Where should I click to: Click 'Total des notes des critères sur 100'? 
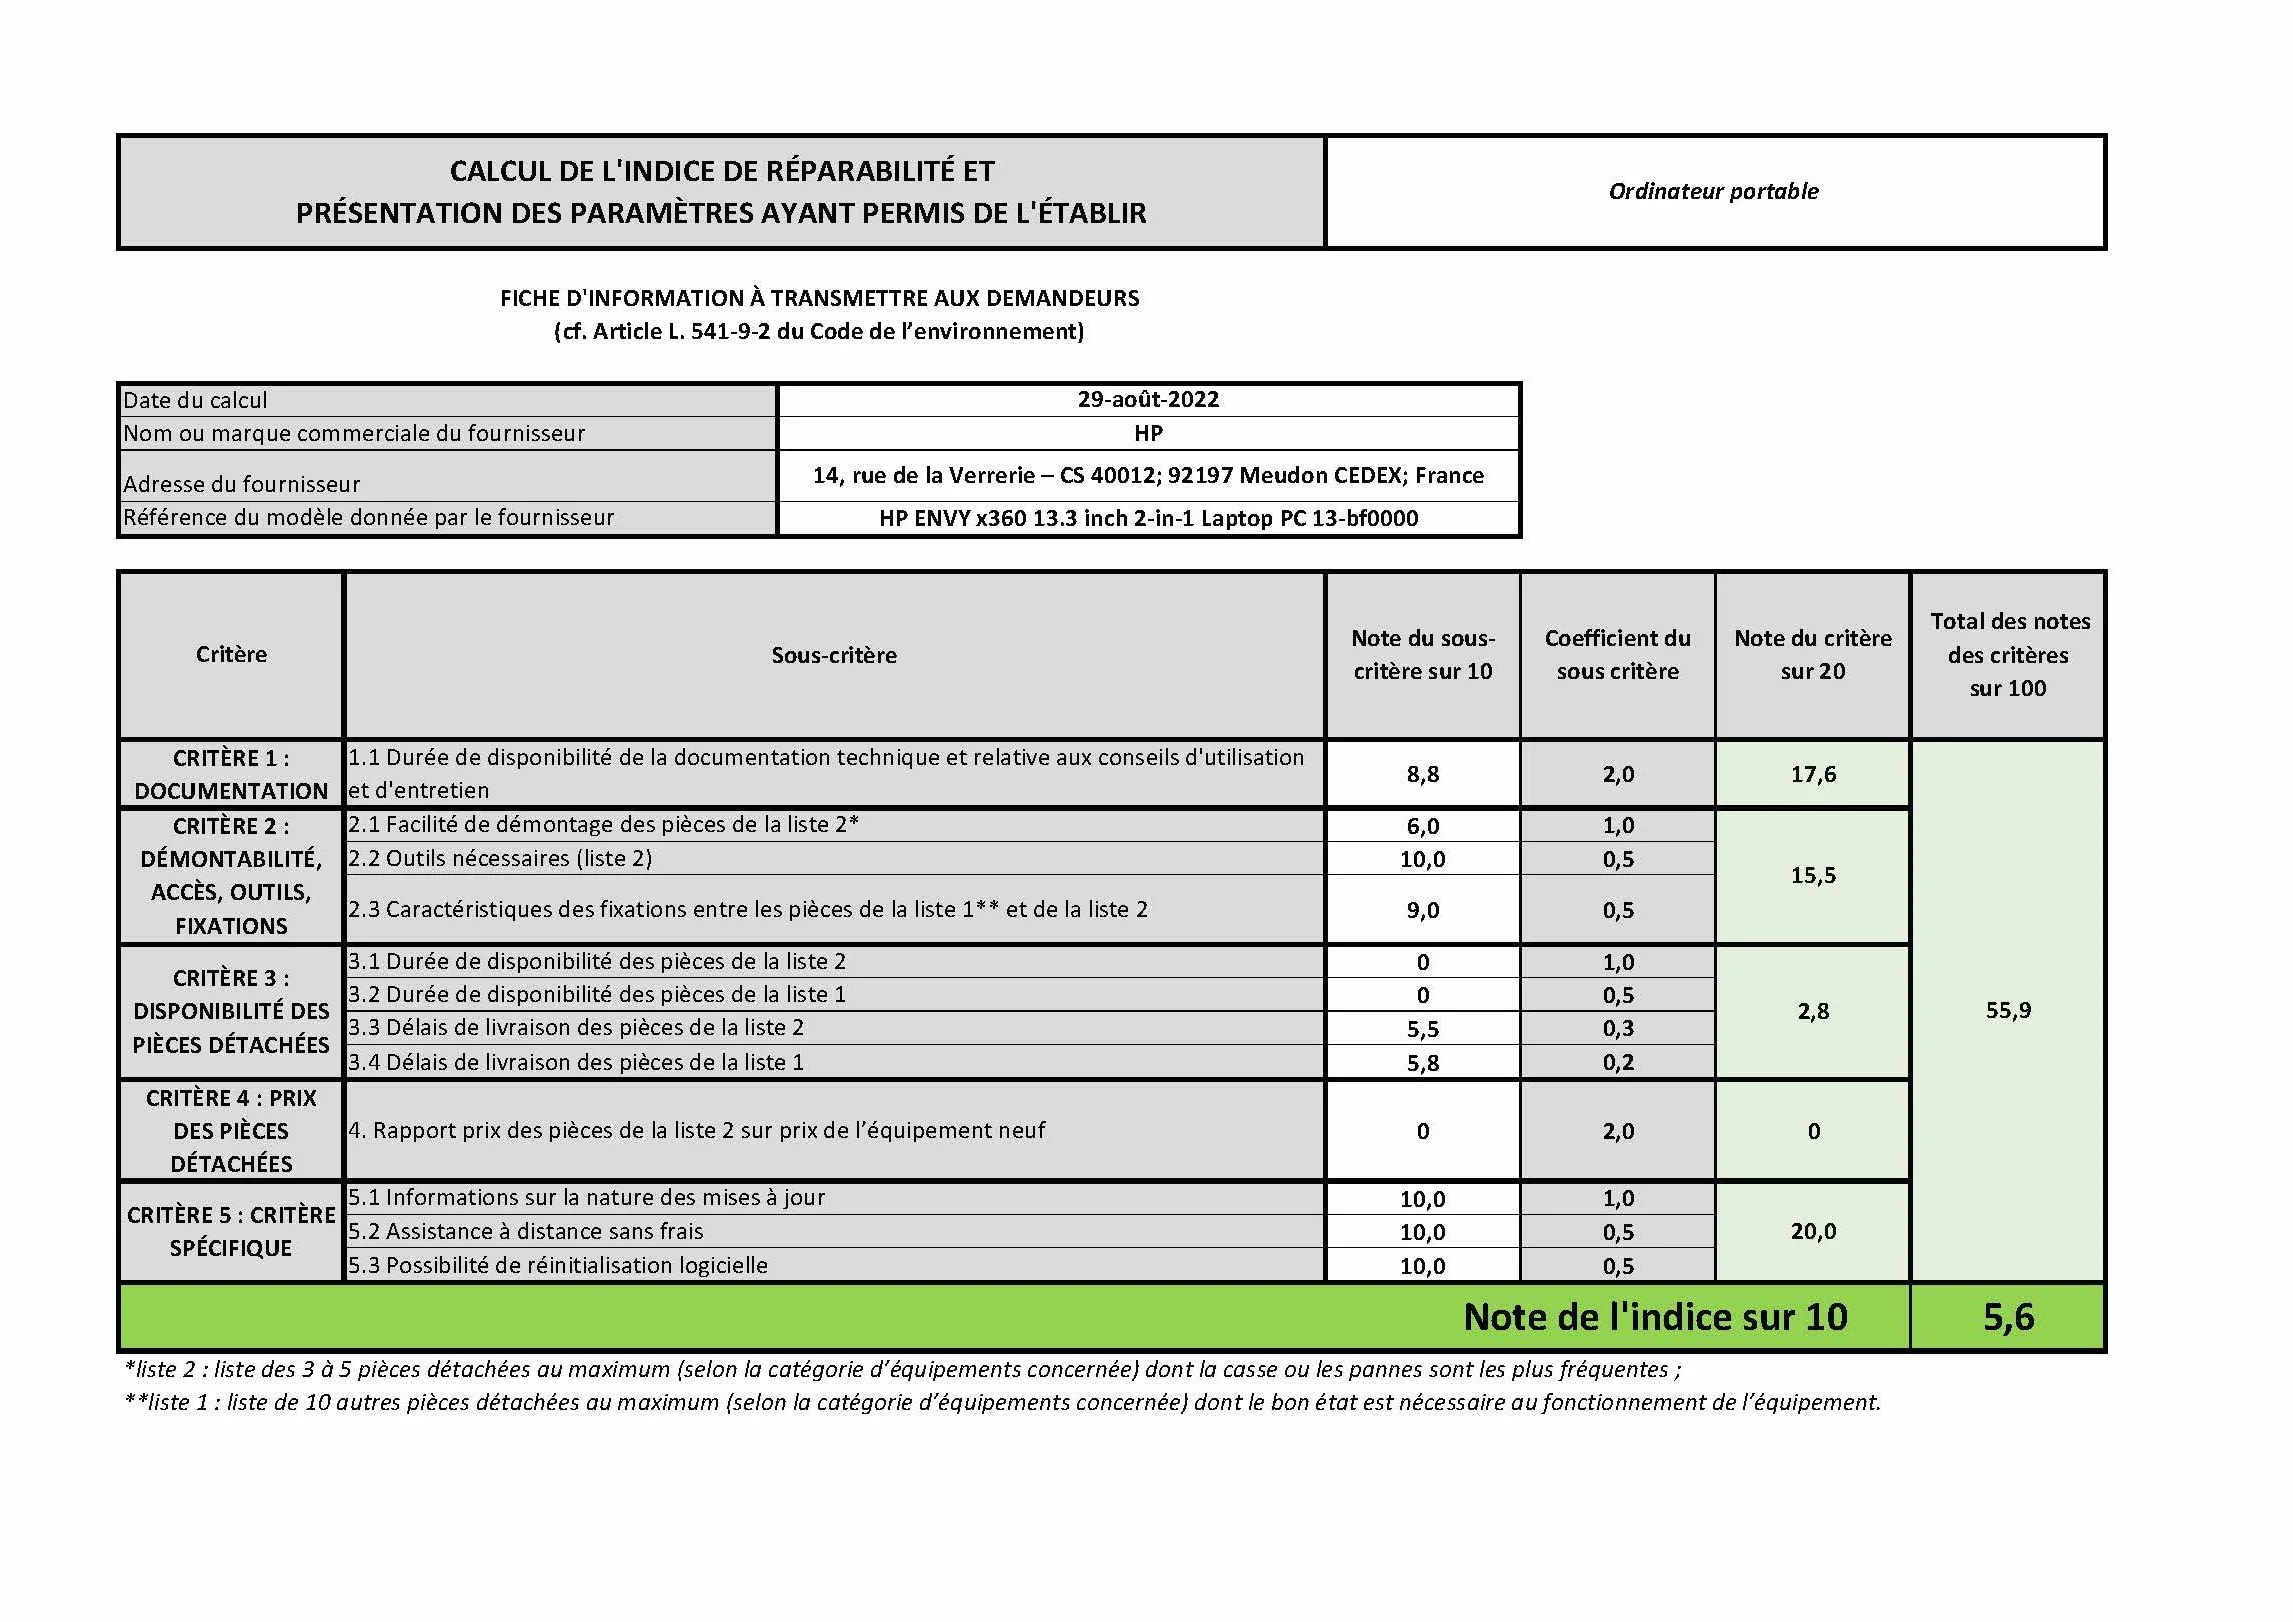(2009, 655)
